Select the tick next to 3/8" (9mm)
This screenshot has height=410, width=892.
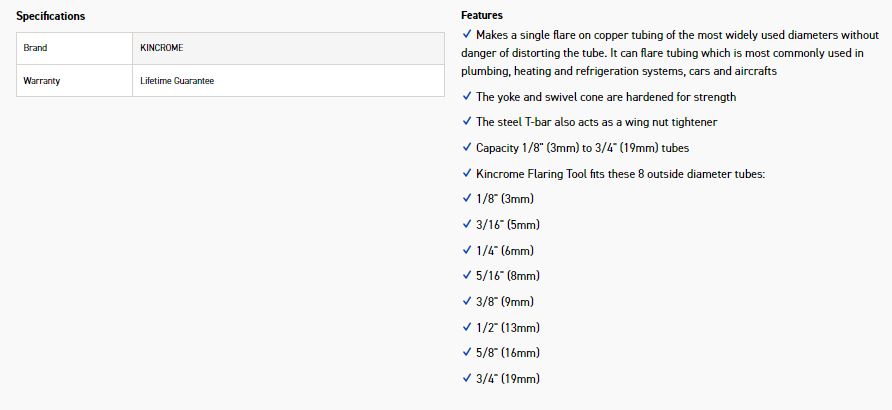[467, 301]
